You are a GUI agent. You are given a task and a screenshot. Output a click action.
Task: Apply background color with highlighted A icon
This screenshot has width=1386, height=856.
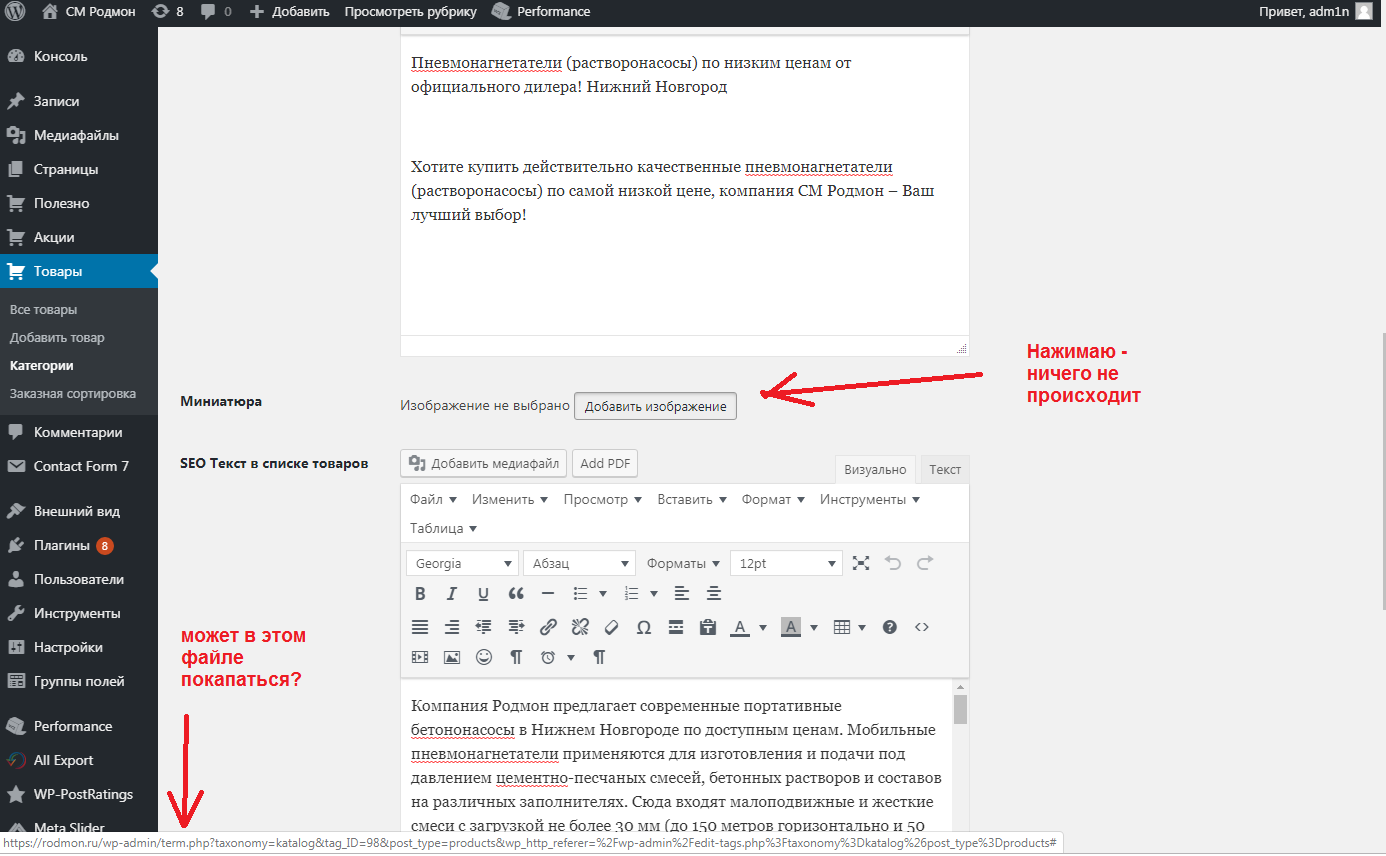[791, 627]
